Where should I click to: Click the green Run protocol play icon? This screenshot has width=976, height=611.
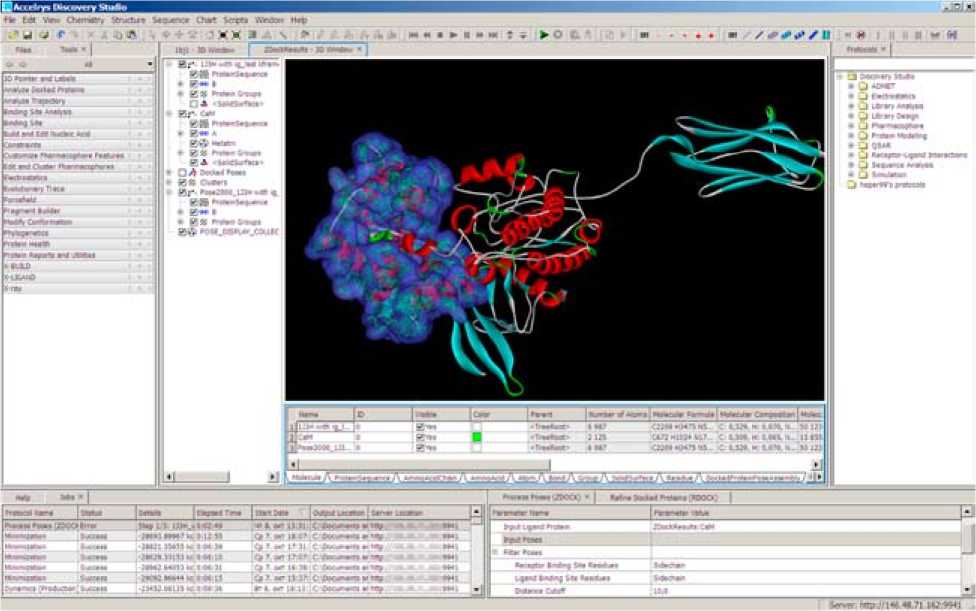click(x=544, y=35)
